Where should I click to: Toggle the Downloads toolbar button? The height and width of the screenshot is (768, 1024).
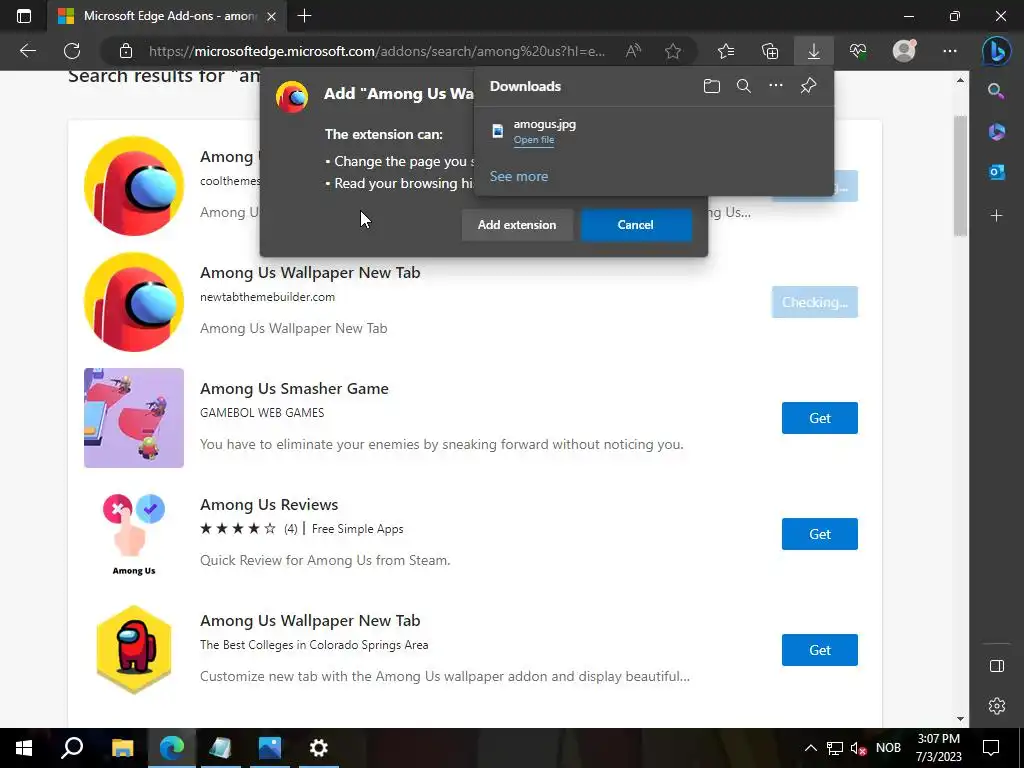point(814,51)
